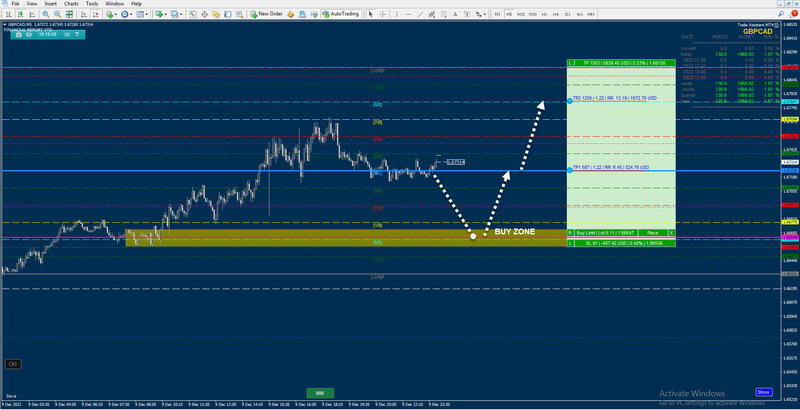Open the File menu
Screen dimensions: 800x410
click(x=15, y=3)
